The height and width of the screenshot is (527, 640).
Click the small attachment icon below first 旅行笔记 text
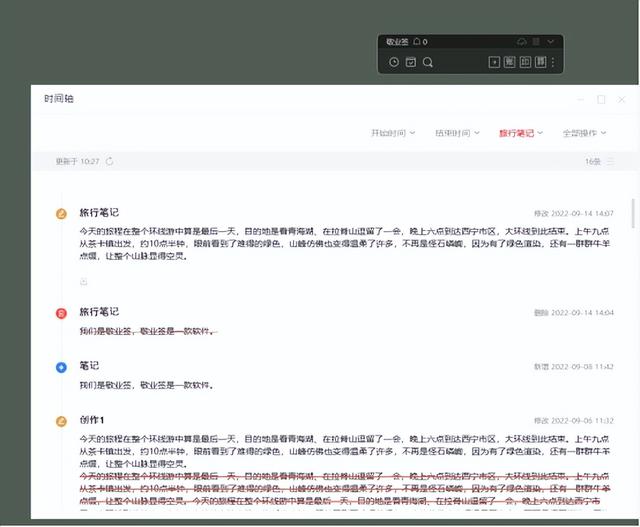click(84, 282)
